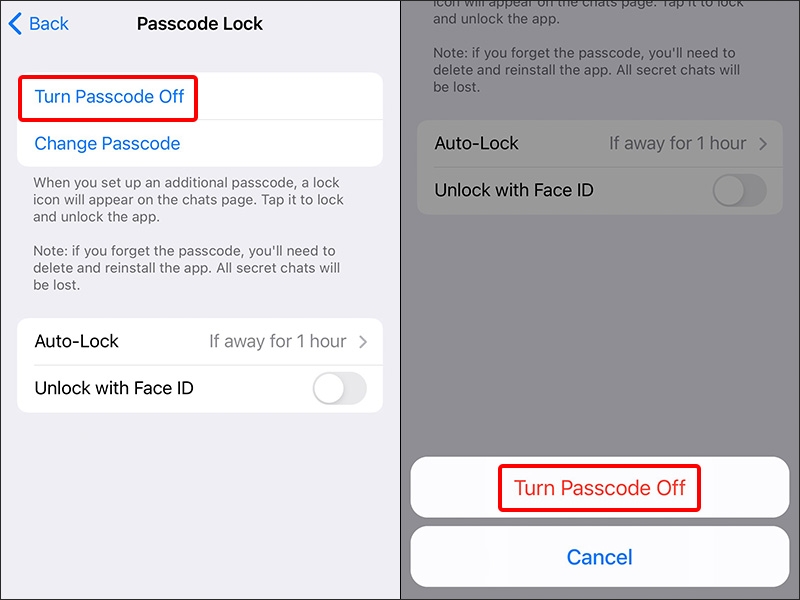Screen dimensions: 800x600
Task: Tap the Auto-Lock row showing "If away for 1 hour"
Action: [x=200, y=341]
